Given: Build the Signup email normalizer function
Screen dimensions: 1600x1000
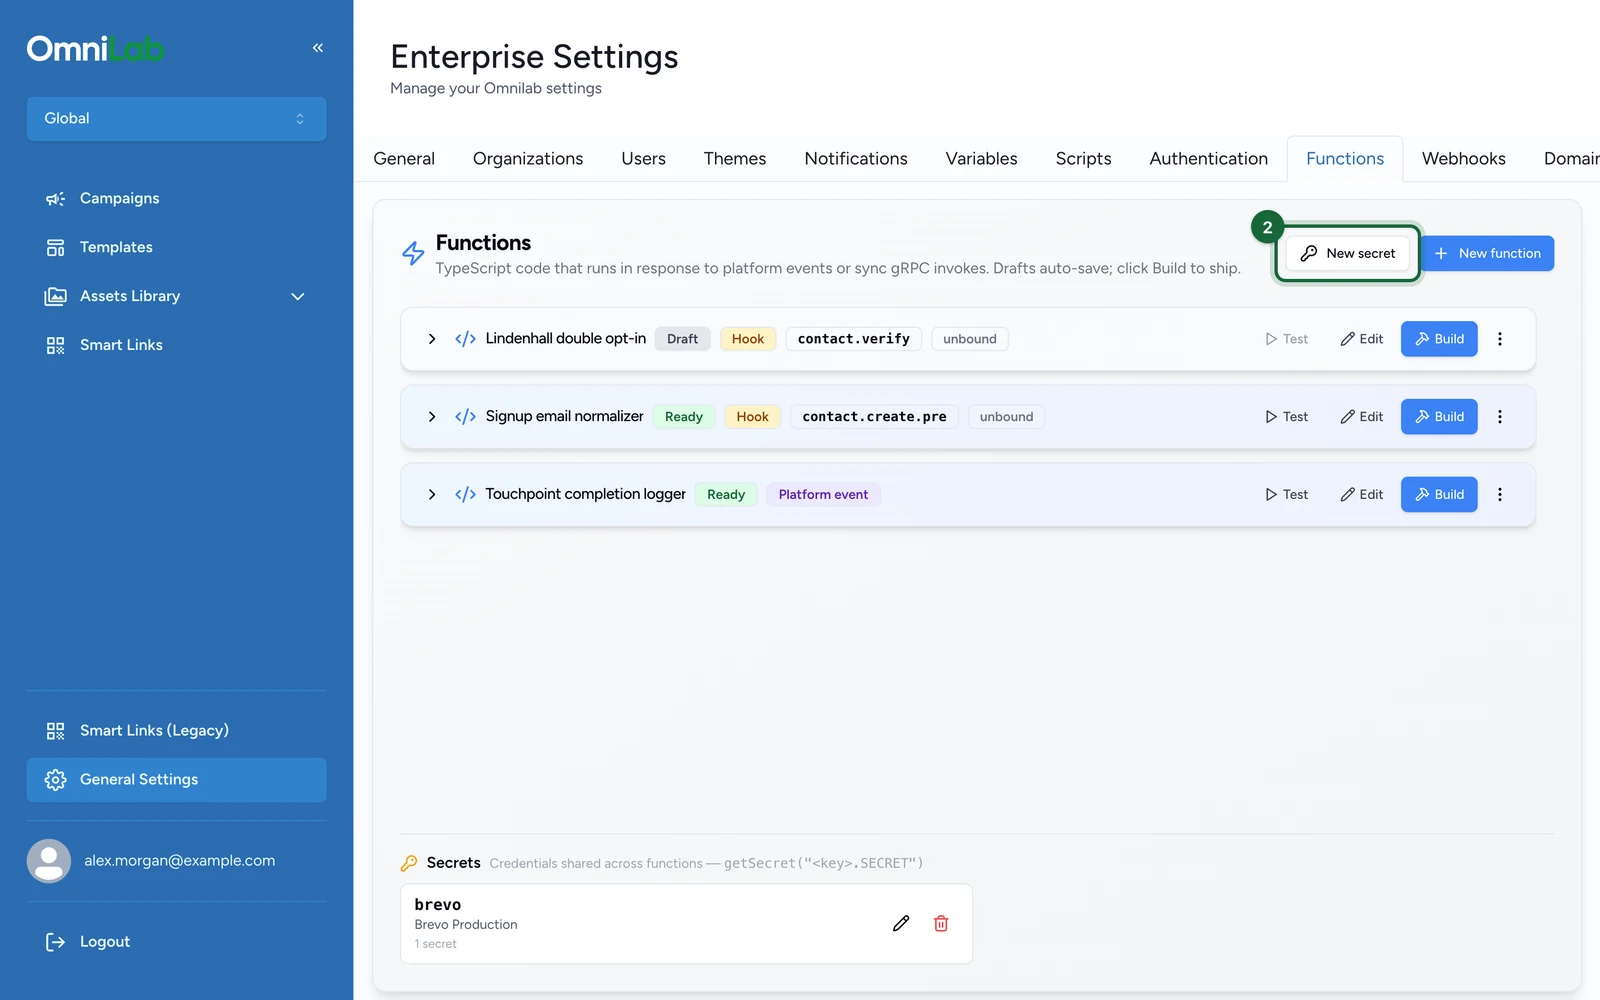Looking at the screenshot, I should [1439, 417].
